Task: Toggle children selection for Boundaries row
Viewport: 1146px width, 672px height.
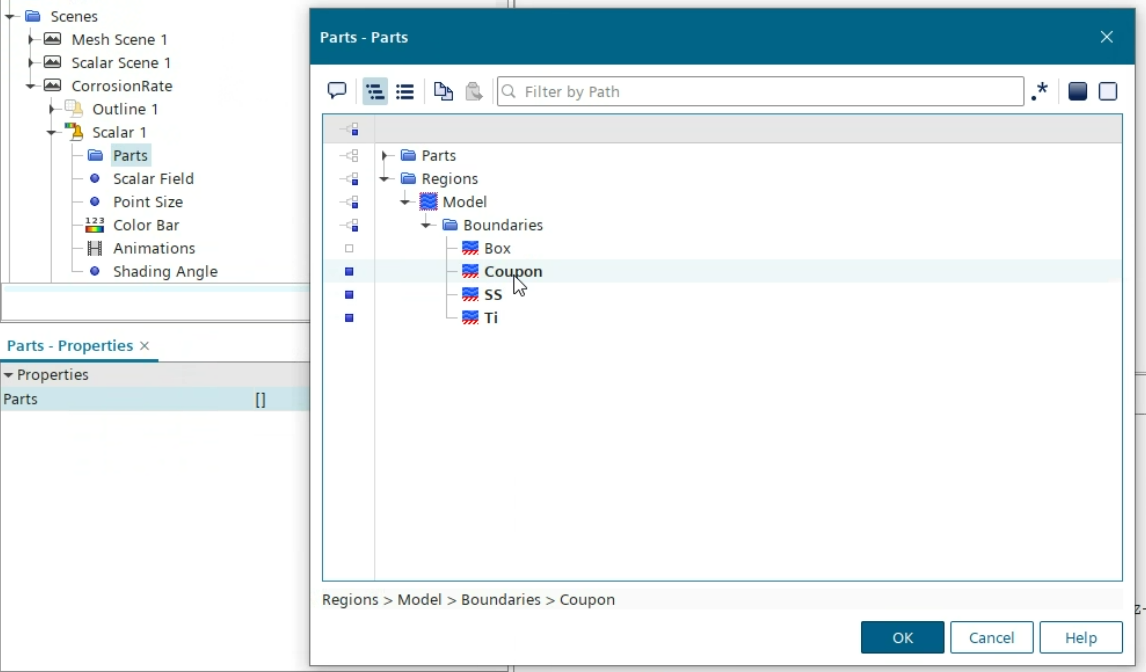Action: click(x=350, y=225)
